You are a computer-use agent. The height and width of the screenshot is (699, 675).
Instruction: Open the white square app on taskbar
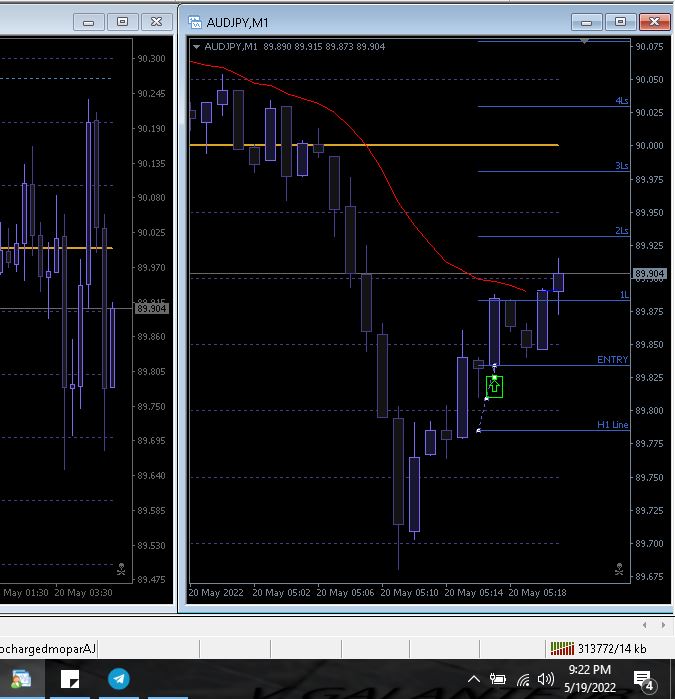pyautogui.click(x=70, y=679)
